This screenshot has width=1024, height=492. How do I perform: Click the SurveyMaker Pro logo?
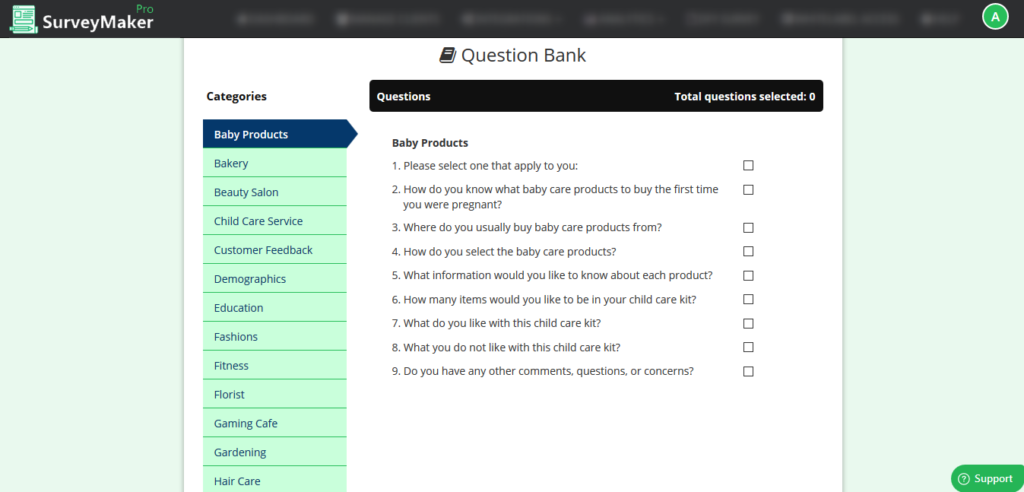82,19
